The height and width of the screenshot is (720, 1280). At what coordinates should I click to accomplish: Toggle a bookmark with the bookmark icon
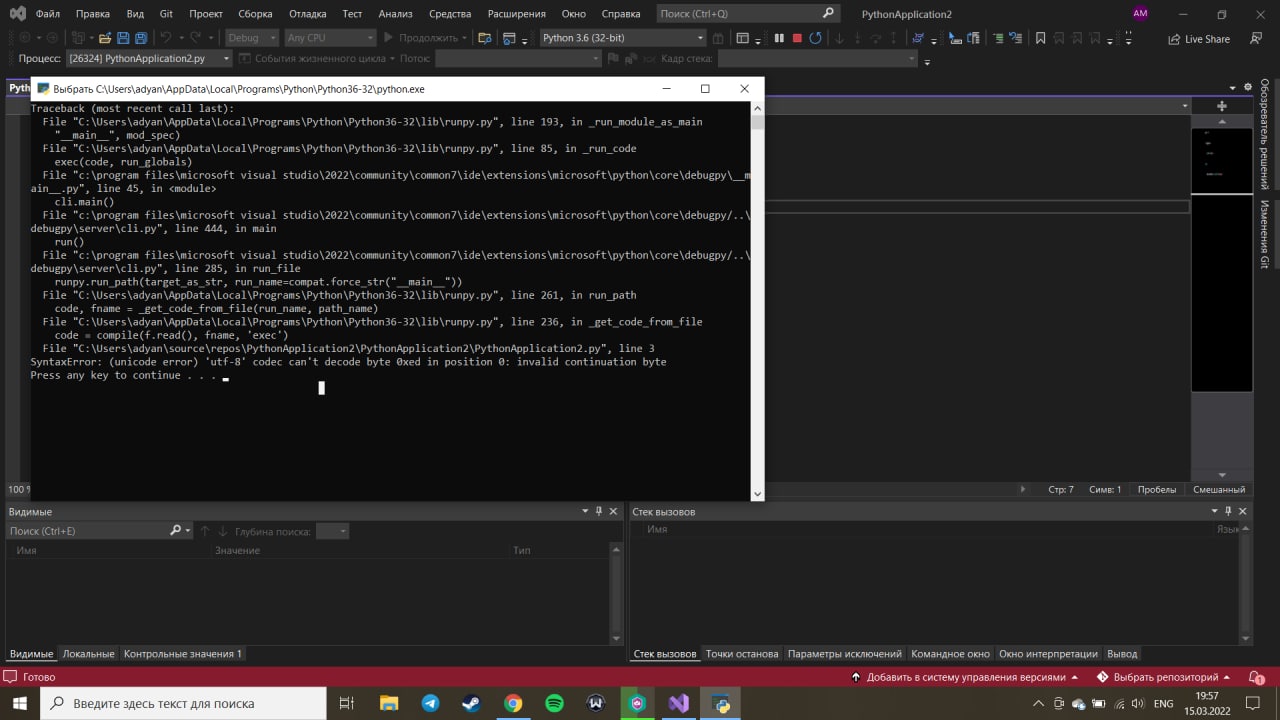point(1040,38)
